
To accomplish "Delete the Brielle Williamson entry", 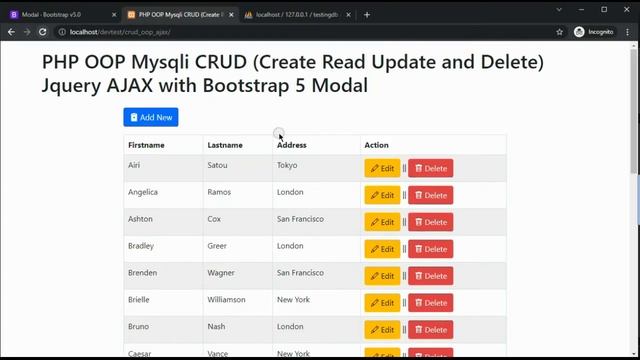I will tap(431, 303).
